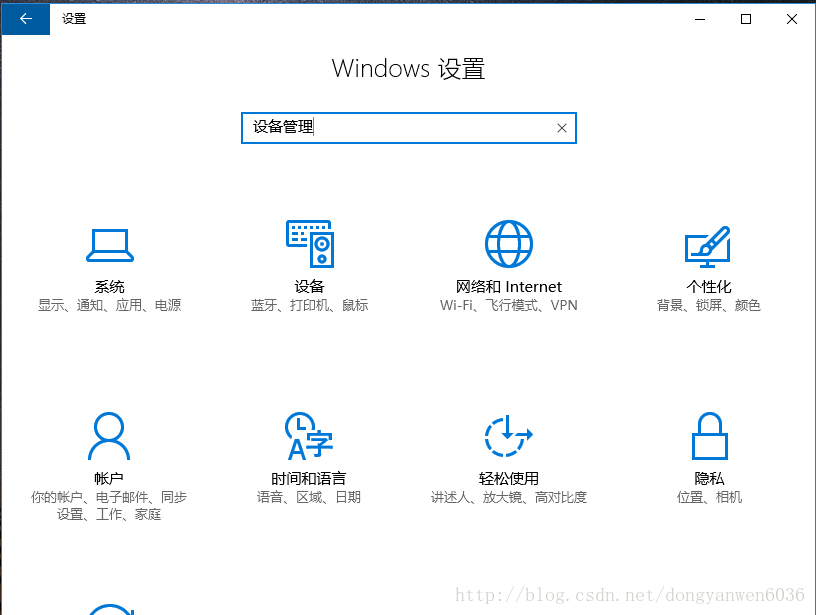This screenshot has height=615, width=816.
Task: Click 位置、相机 description text
Action: point(709,497)
